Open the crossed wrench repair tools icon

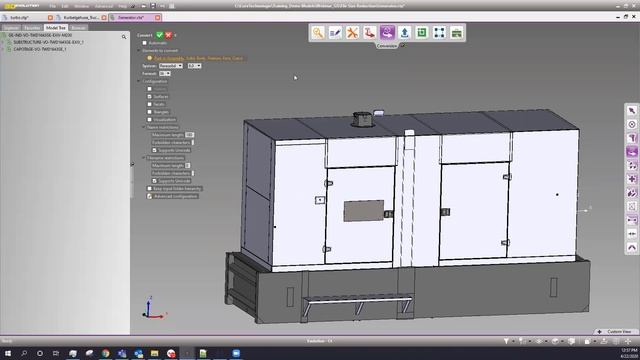pyautogui.click(x=352, y=33)
